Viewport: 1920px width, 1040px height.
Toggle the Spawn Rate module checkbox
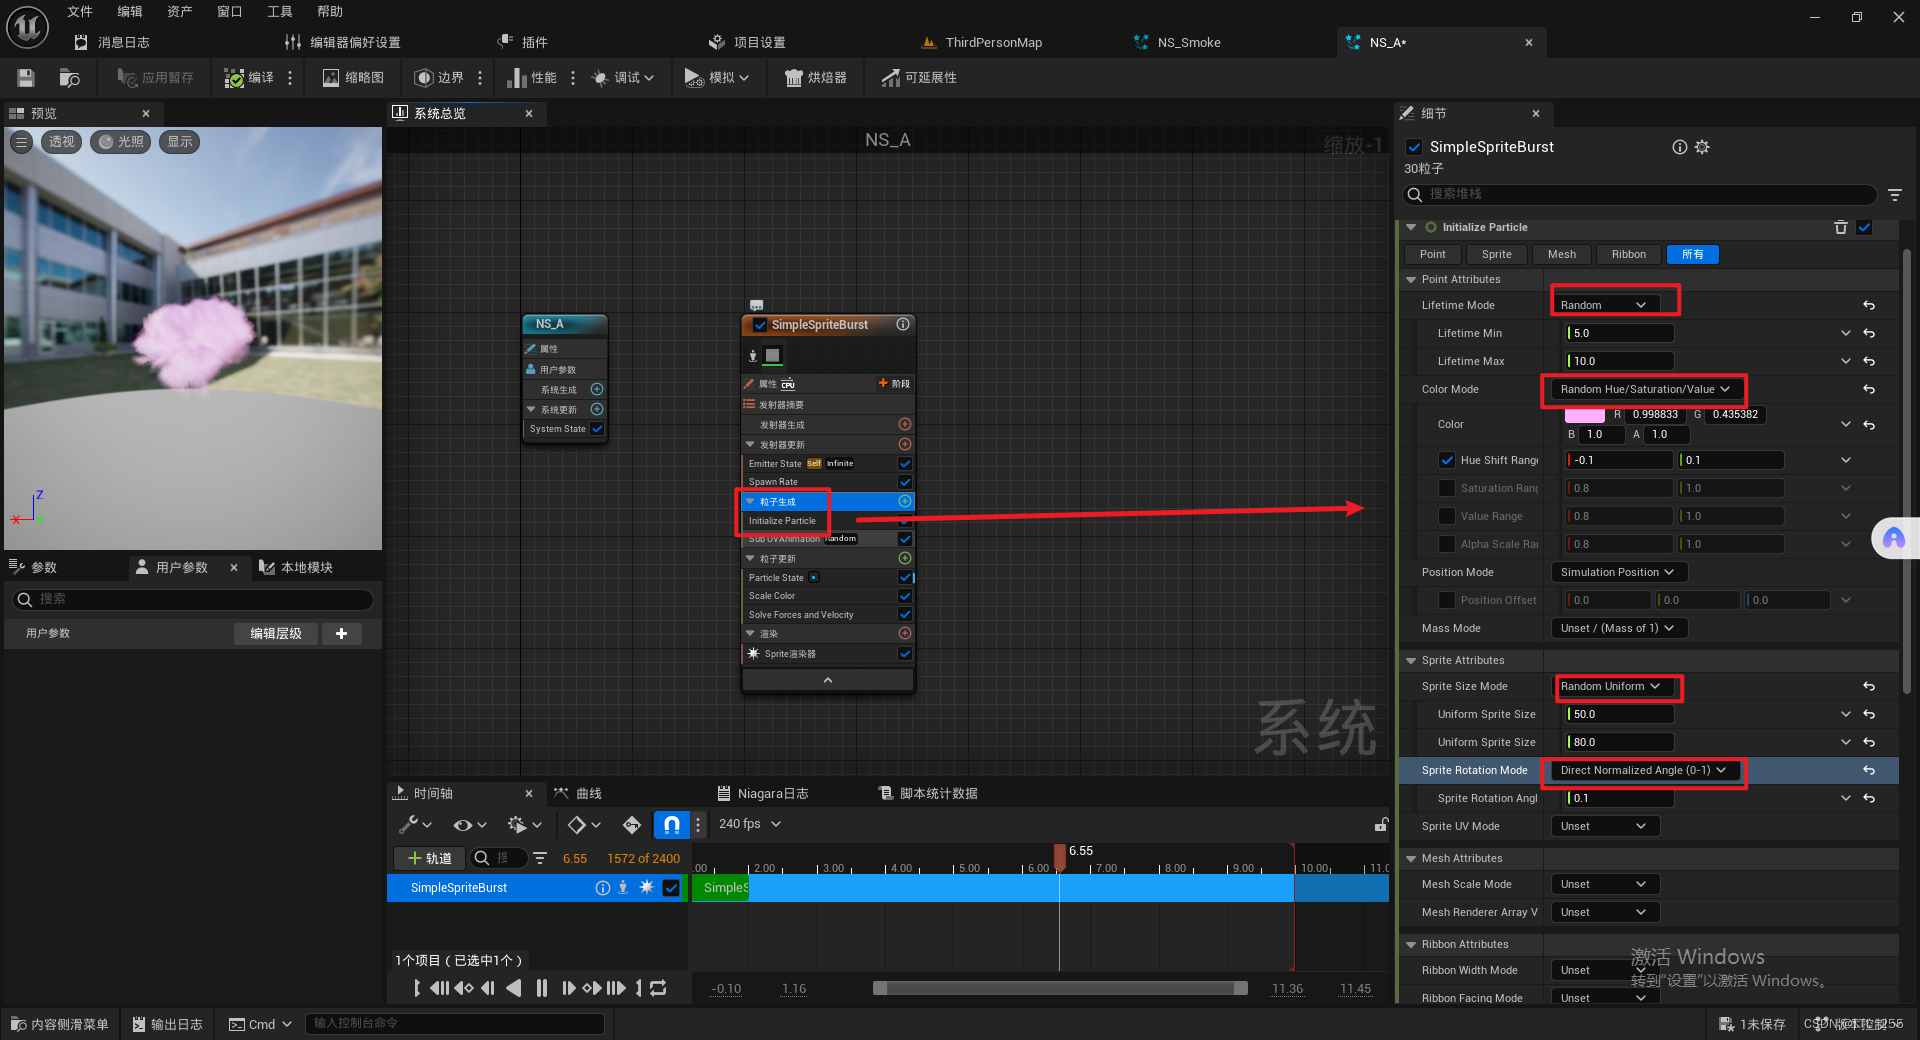click(905, 482)
